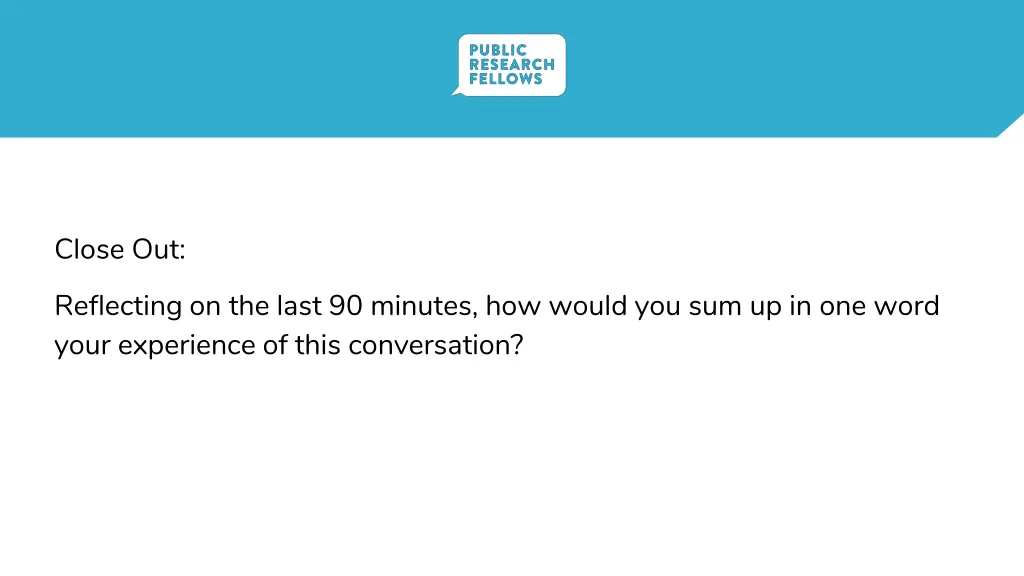Viewport: 1024px width, 576px height.
Task: Click the word conversation? on the second line
Action: 436,345
